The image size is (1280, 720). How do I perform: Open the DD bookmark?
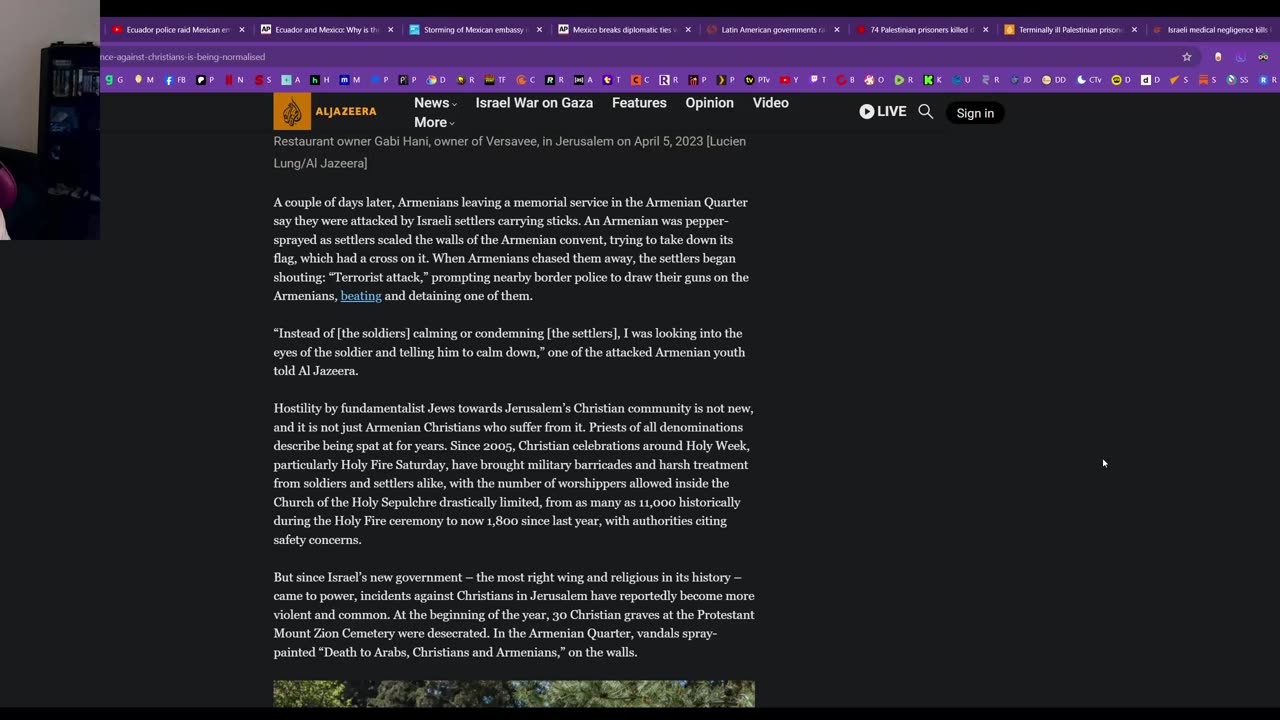pyautogui.click(x=1054, y=80)
